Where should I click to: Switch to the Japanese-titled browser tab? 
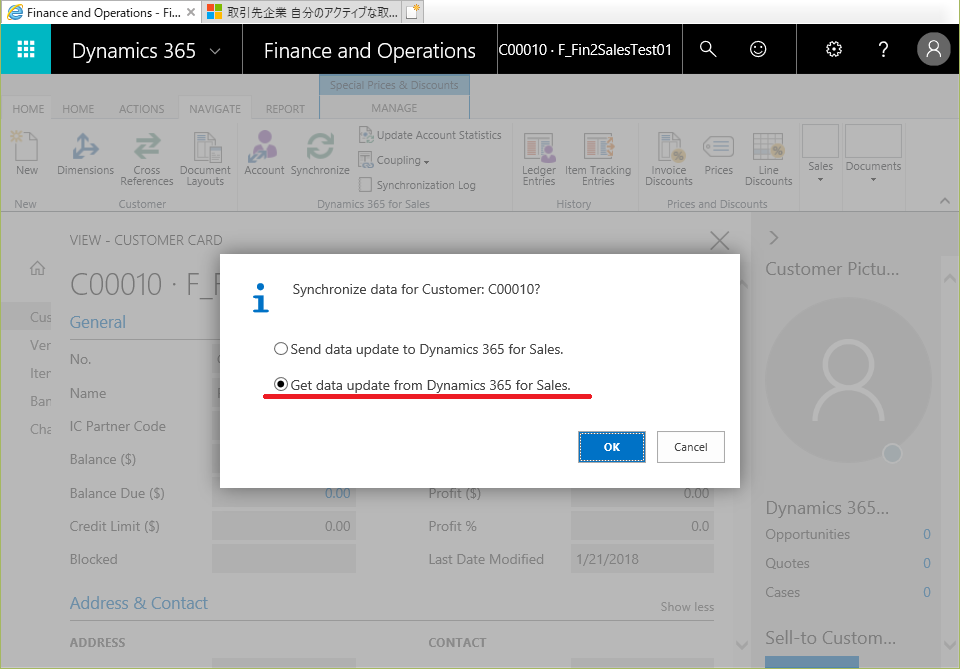302,12
